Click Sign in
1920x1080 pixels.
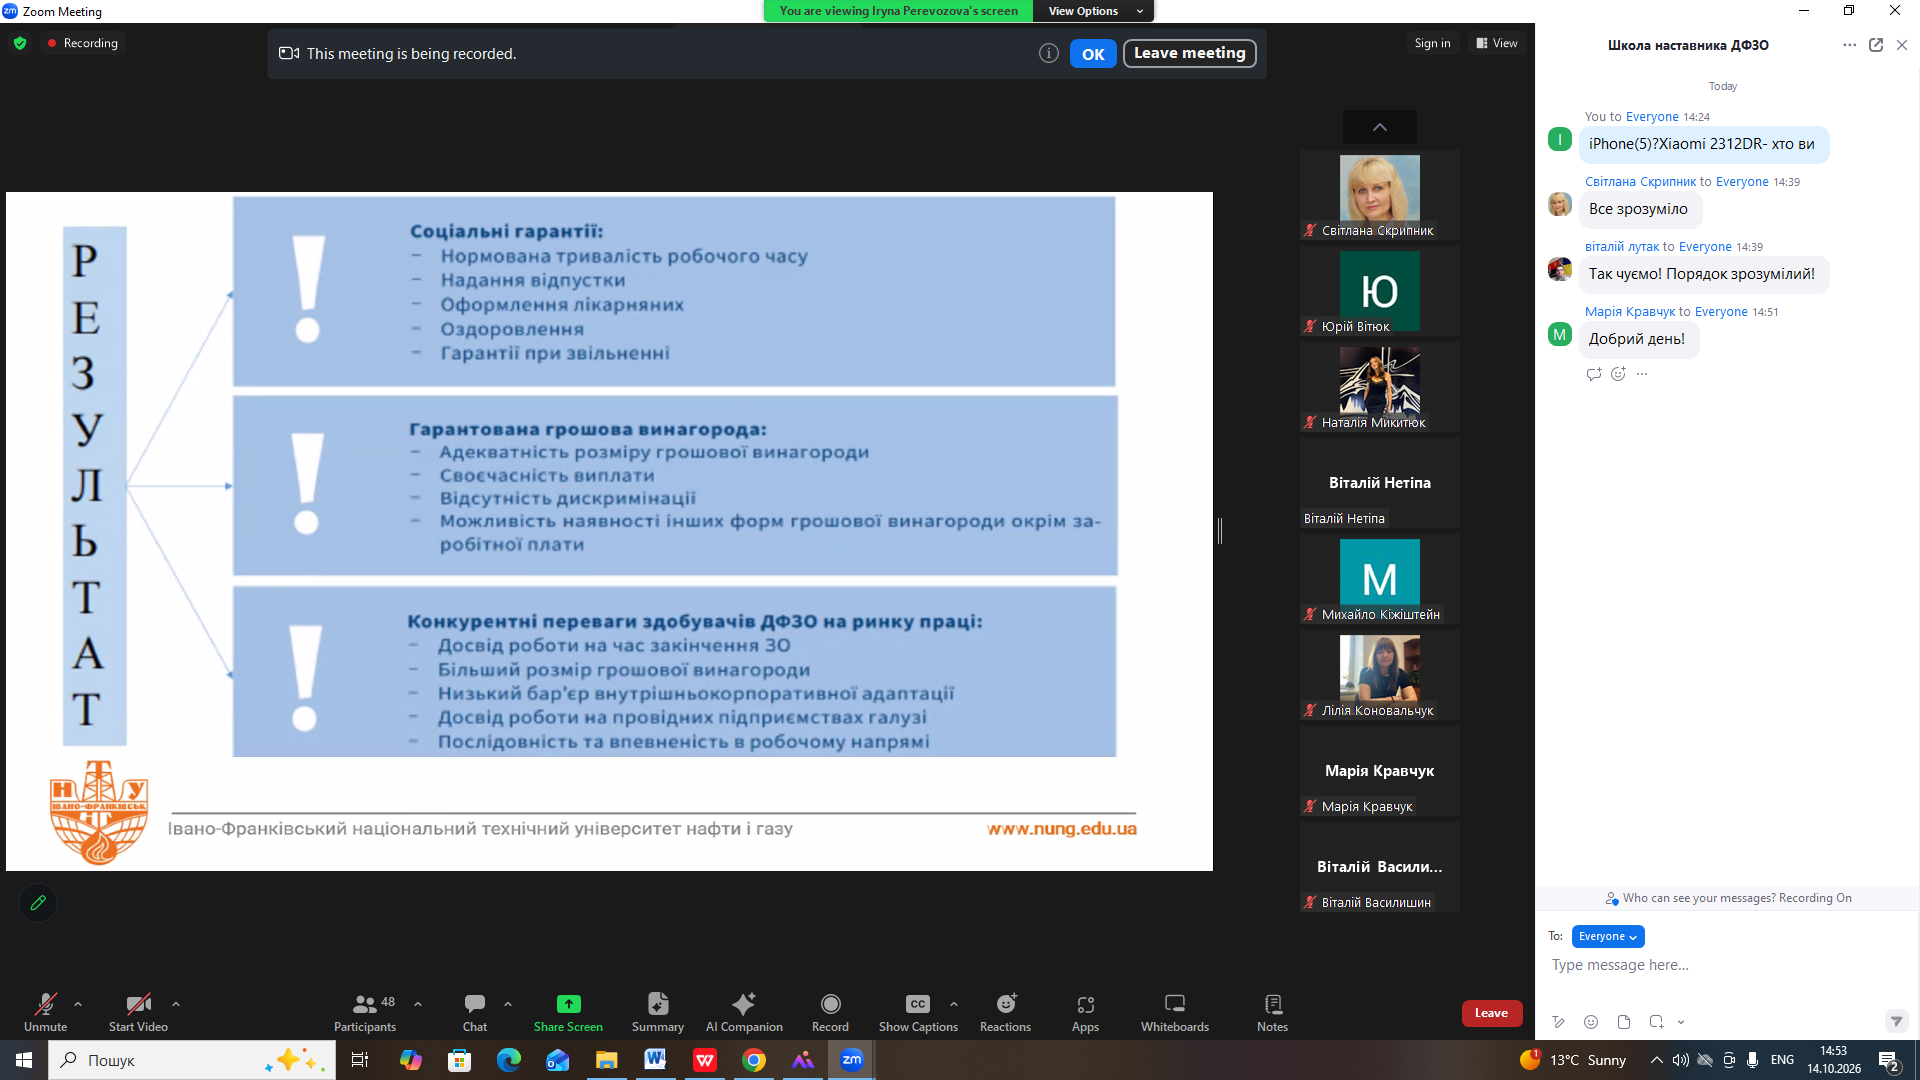[x=1432, y=43]
